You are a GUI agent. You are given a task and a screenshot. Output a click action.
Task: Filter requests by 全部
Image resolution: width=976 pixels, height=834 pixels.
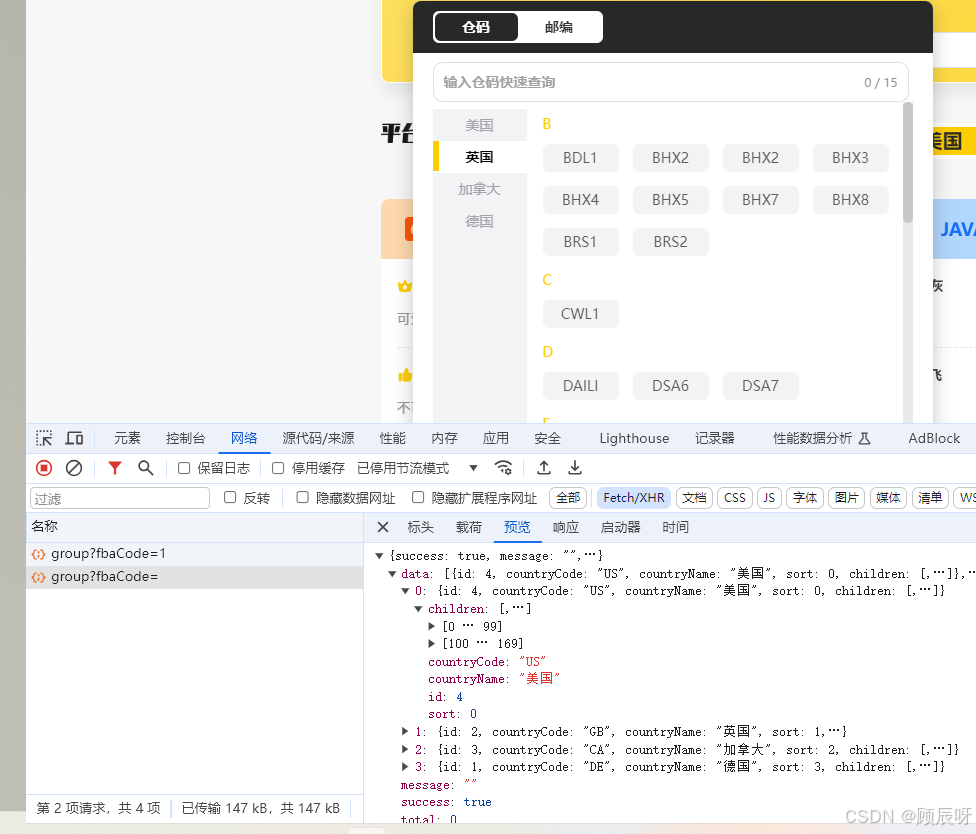(x=568, y=498)
